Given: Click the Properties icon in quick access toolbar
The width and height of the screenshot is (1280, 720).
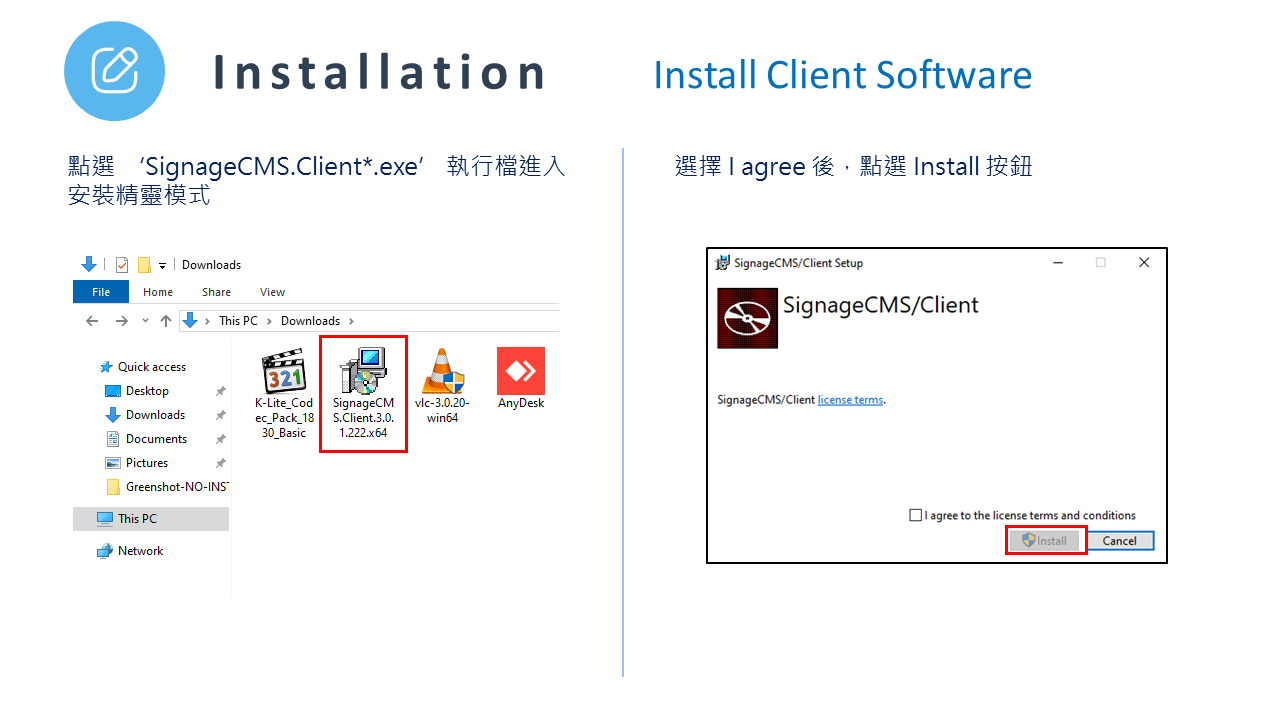Looking at the screenshot, I should [x=121, y=264].
